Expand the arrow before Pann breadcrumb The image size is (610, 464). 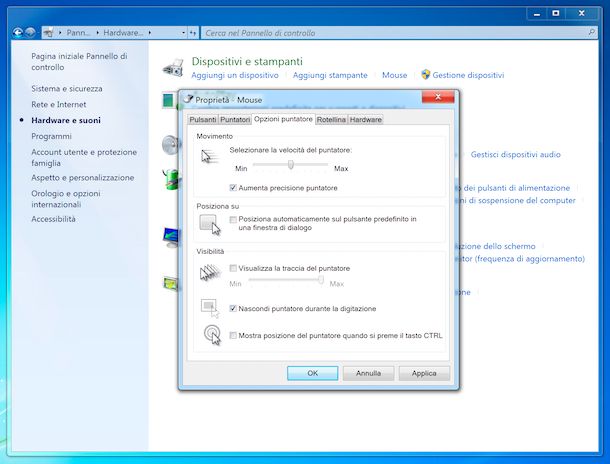60,33
